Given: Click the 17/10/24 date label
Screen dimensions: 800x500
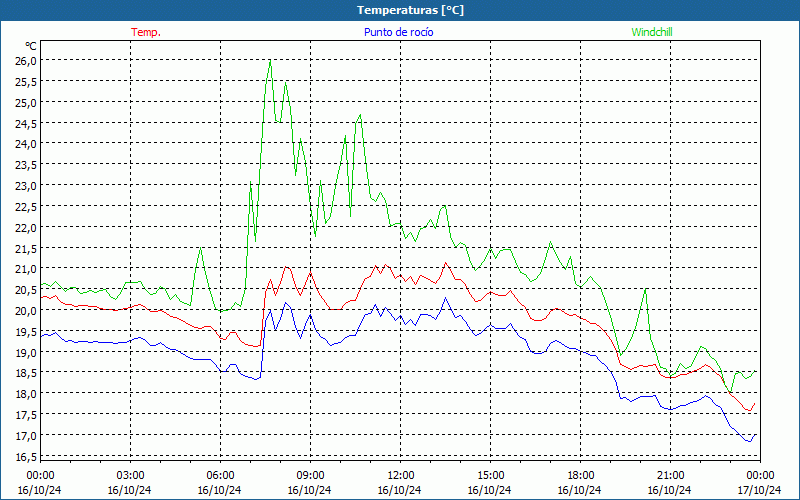Looking at the screenshot, I should [x=759, y=490].
